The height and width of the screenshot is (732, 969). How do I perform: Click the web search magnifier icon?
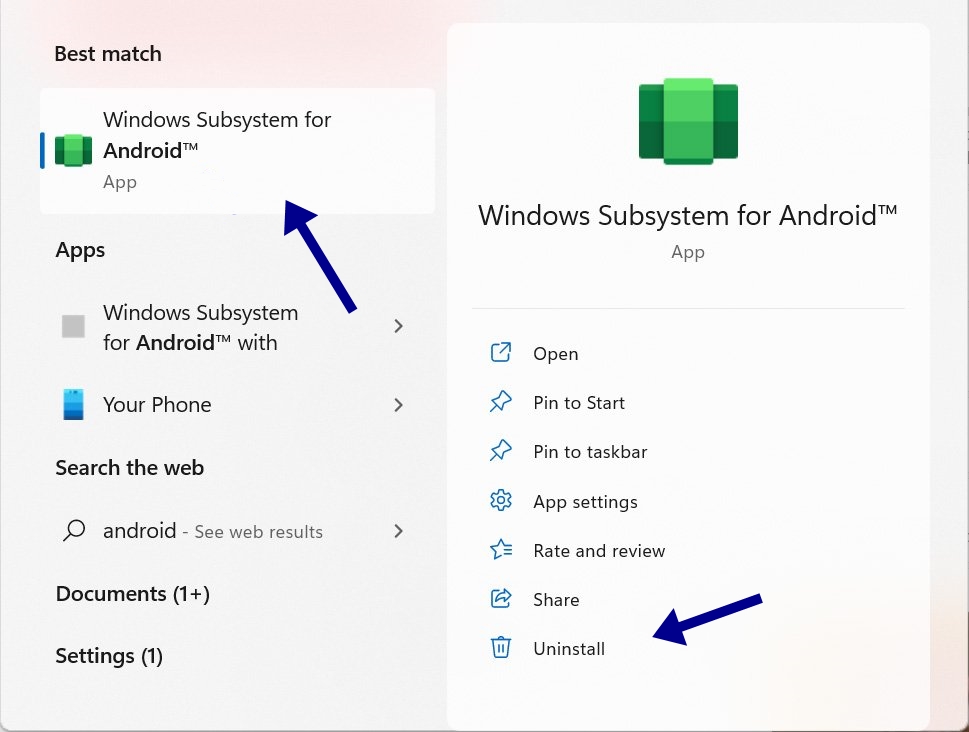tap(73, 531)
